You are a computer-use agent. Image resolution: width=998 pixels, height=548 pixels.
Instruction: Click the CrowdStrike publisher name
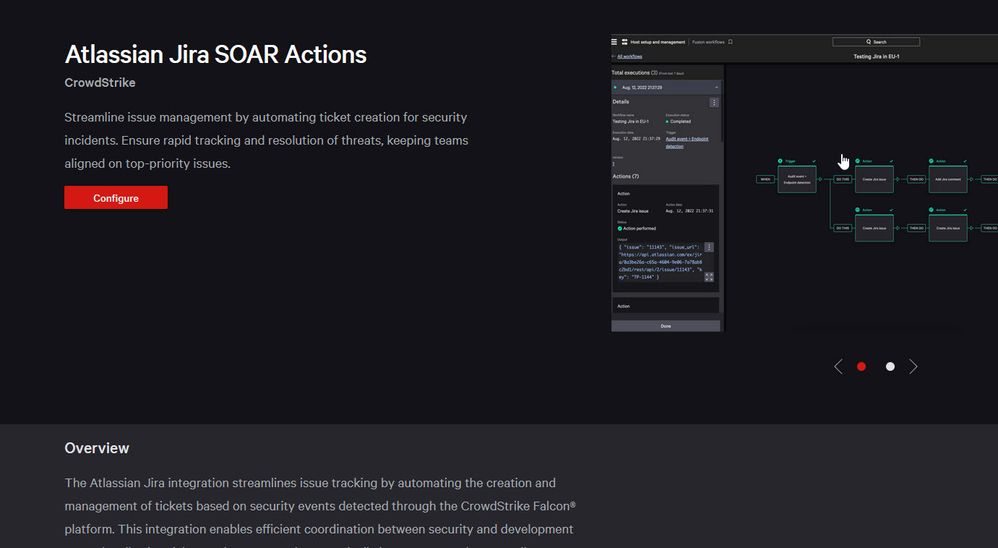[100, 83]
